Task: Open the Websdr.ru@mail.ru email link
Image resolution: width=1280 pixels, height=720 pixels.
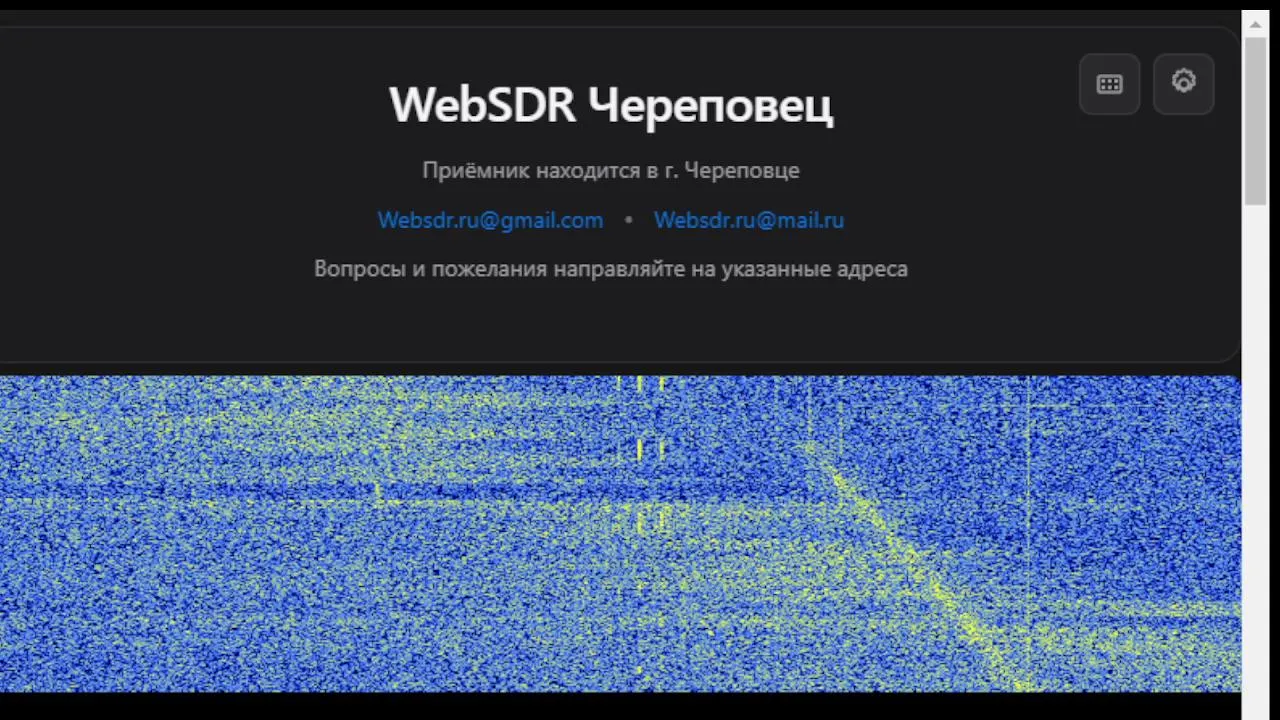Action: point(749,220)
